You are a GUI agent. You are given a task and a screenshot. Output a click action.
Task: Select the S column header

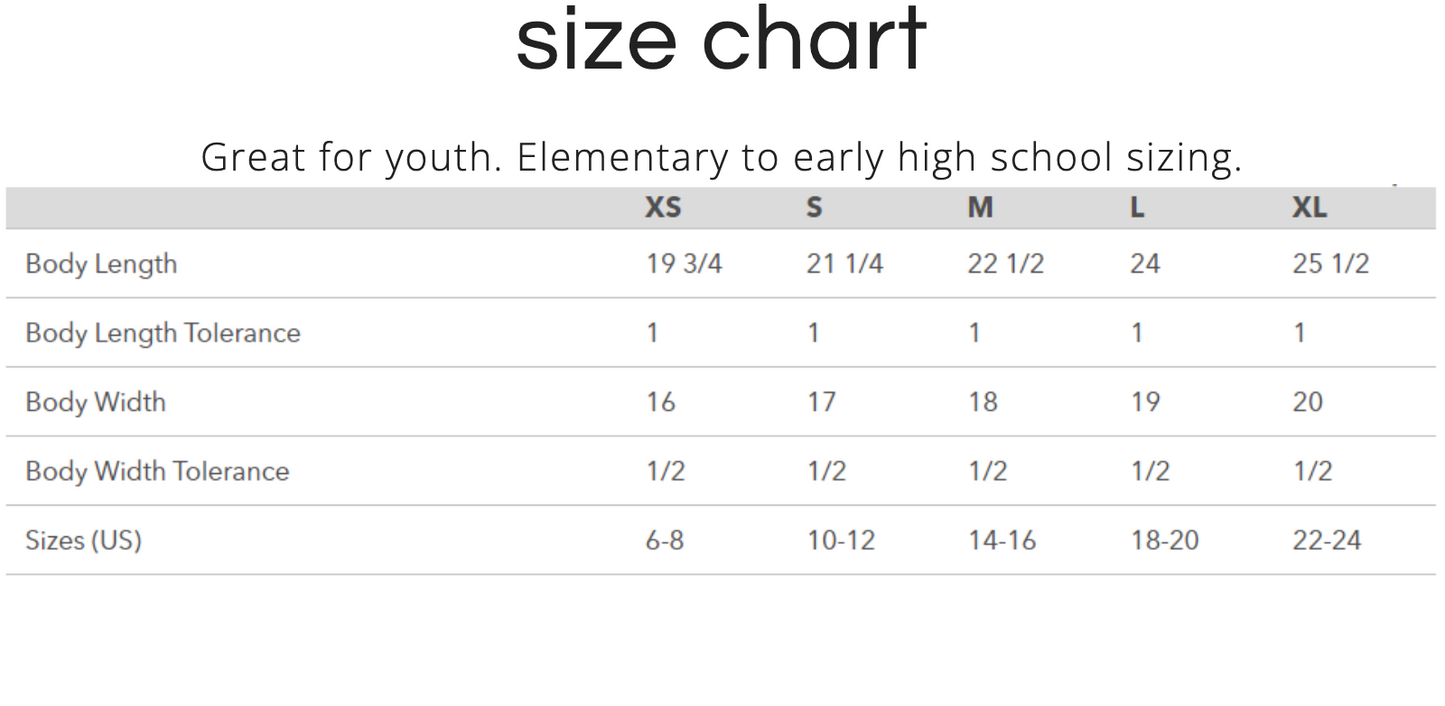point(814,207)
